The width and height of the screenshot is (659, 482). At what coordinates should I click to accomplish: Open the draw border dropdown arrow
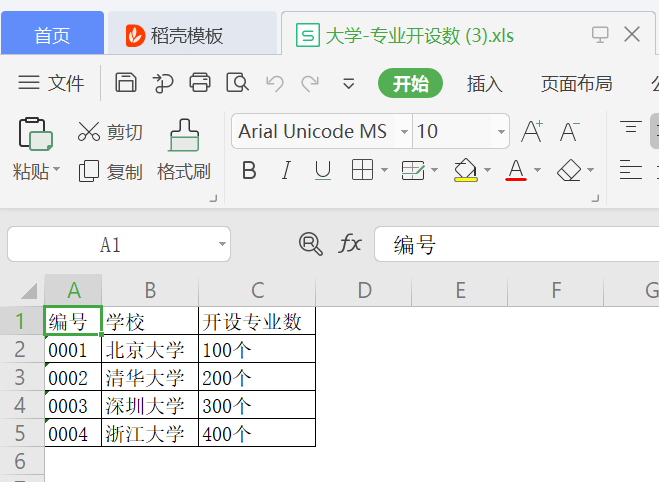coord(435,170)
